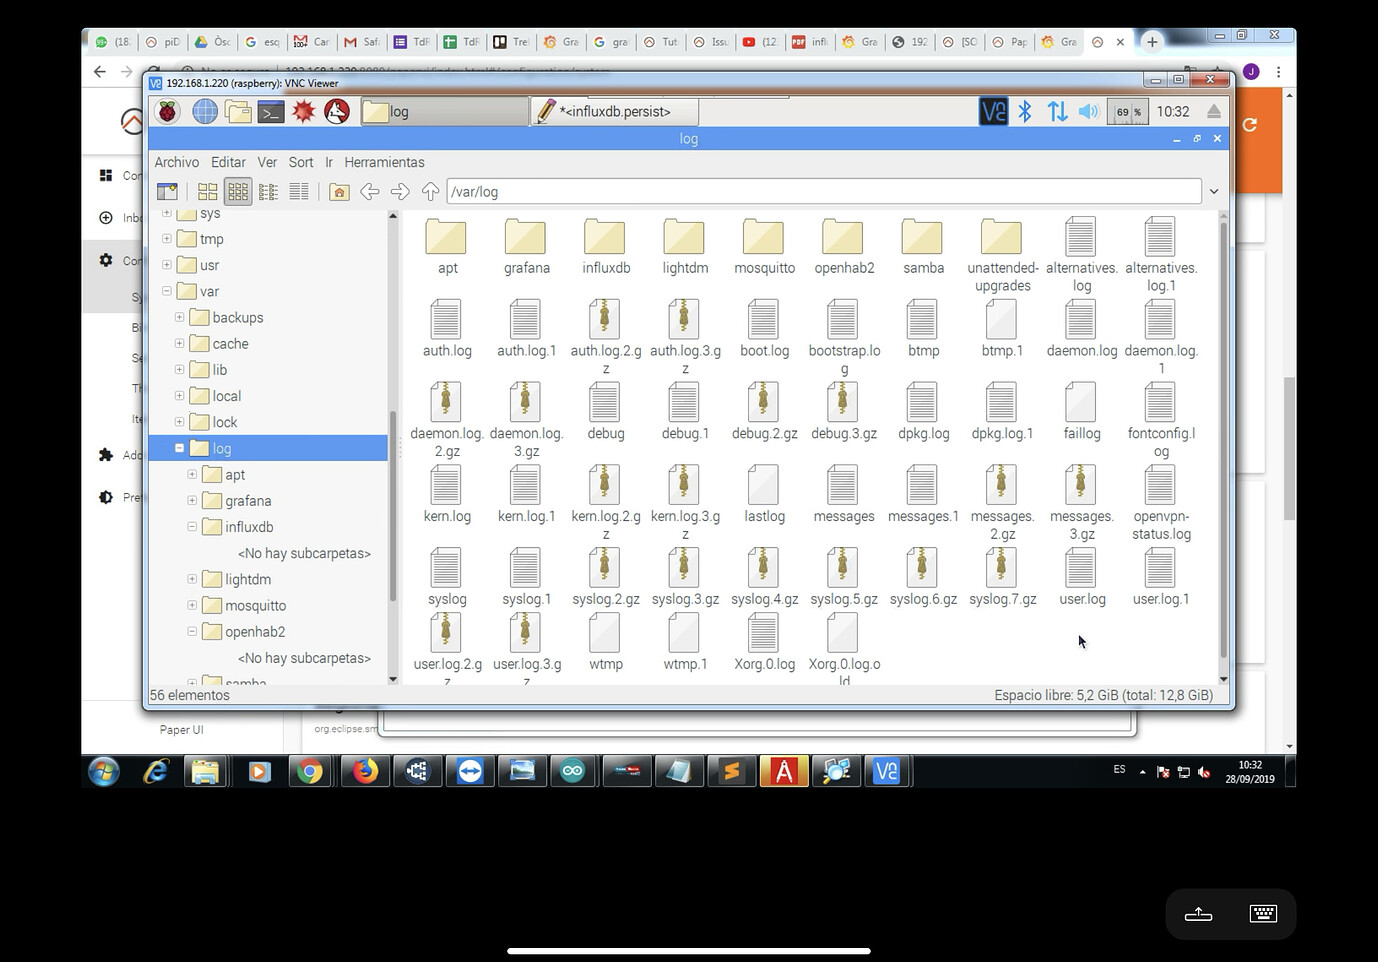Open the terminal from the panel

pos(271,112)
